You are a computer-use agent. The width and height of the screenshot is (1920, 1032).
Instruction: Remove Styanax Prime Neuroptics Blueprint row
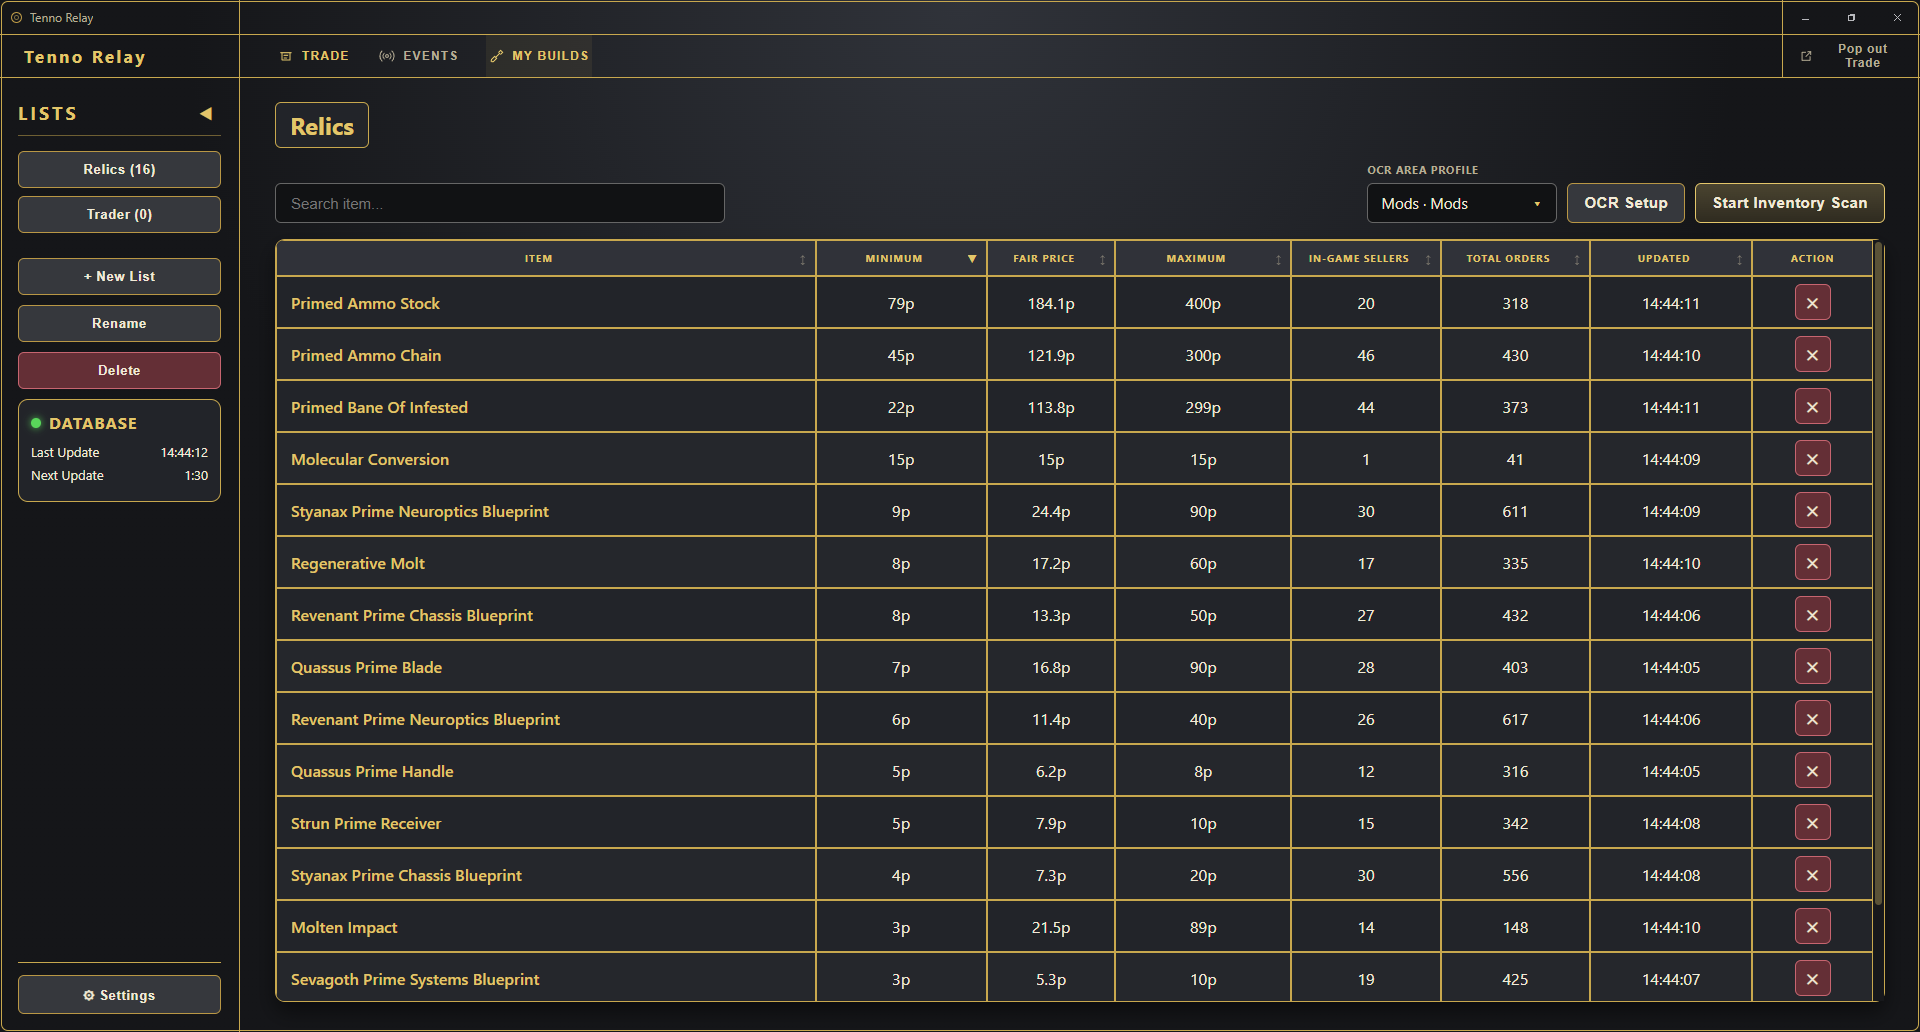1812,511
